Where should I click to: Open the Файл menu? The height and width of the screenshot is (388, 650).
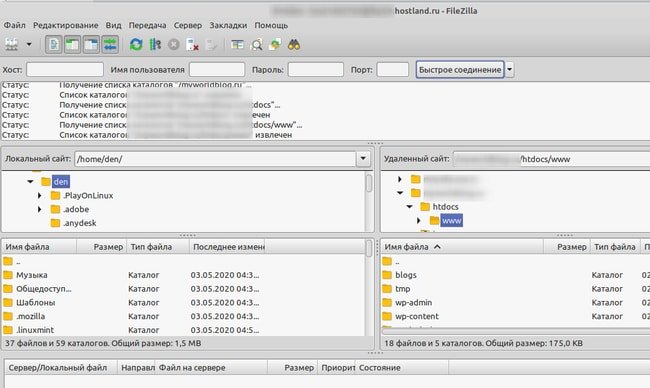(x=15, y=25)
